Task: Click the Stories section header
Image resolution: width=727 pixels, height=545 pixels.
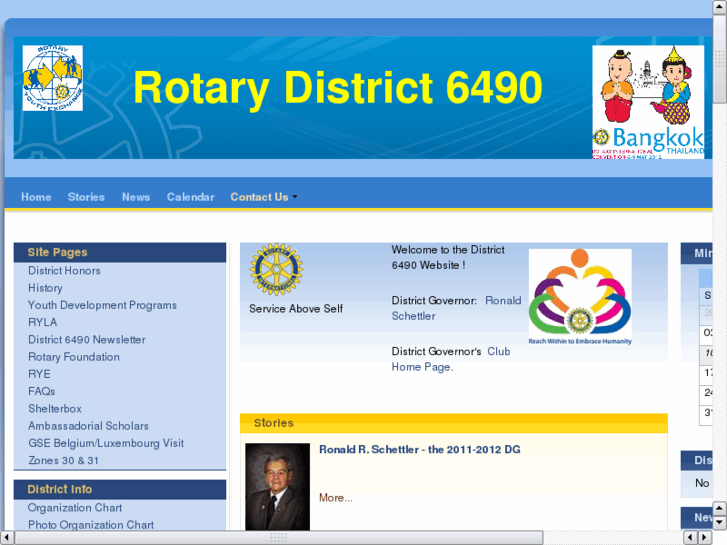Action: (x=454, y=423)
